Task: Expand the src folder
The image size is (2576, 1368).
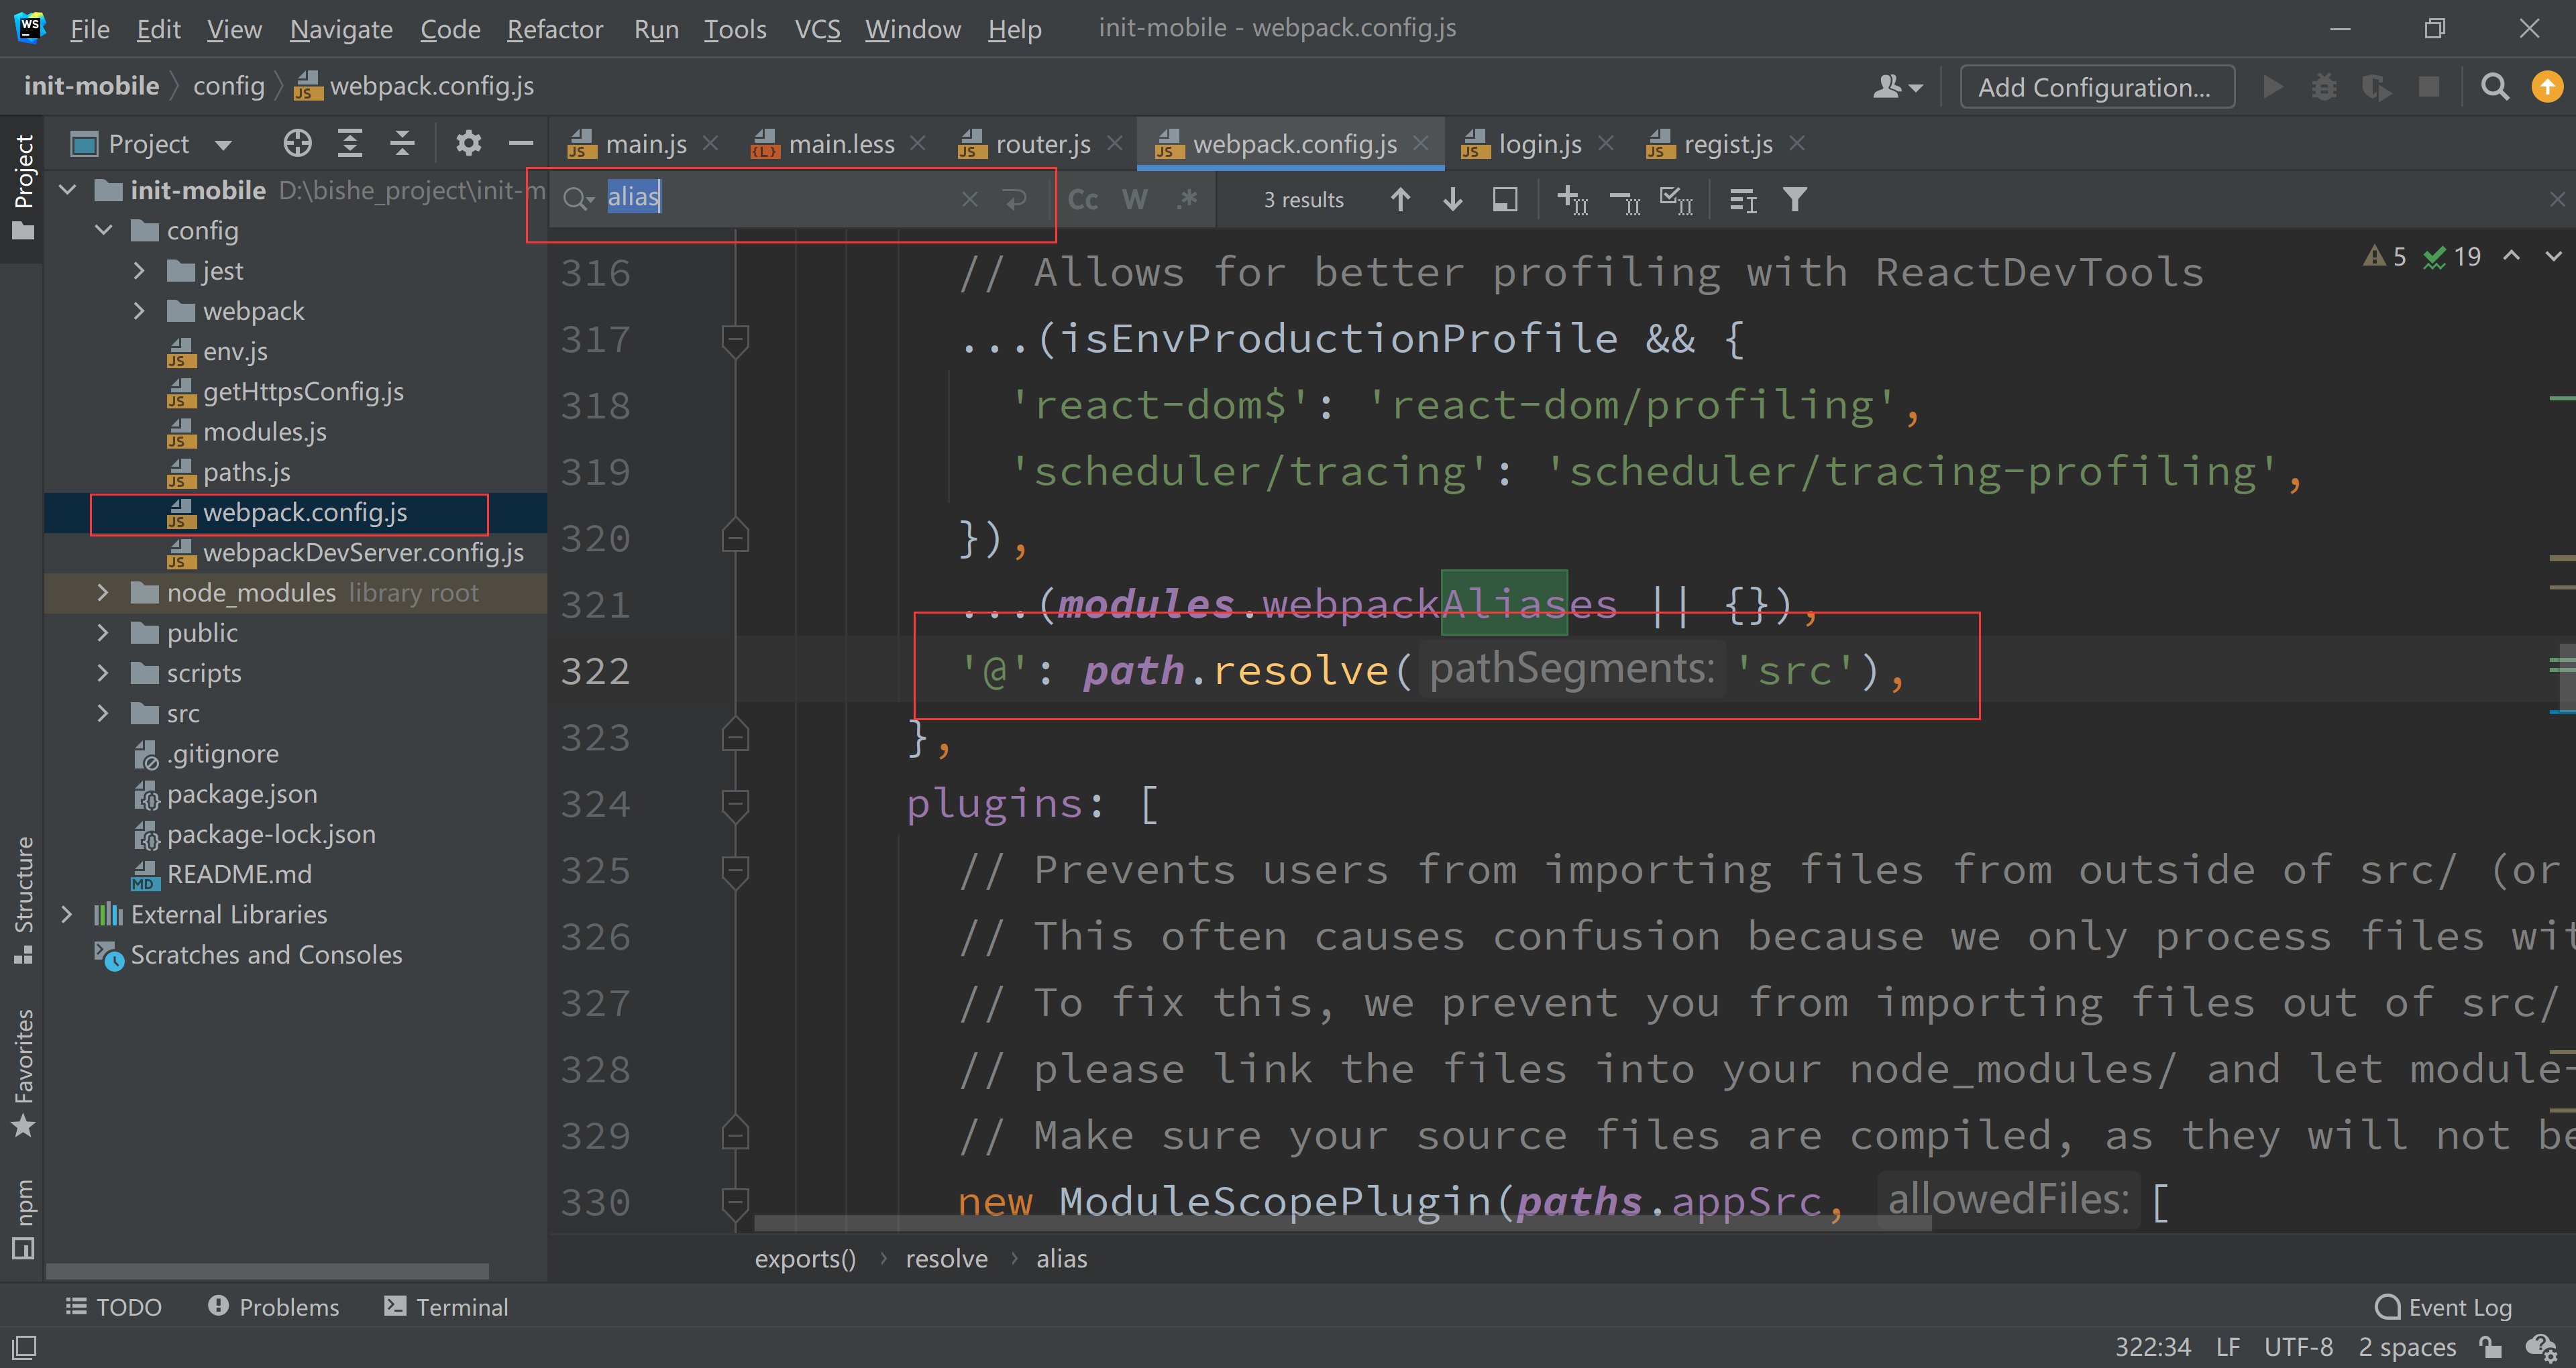Action: (103, 712)
